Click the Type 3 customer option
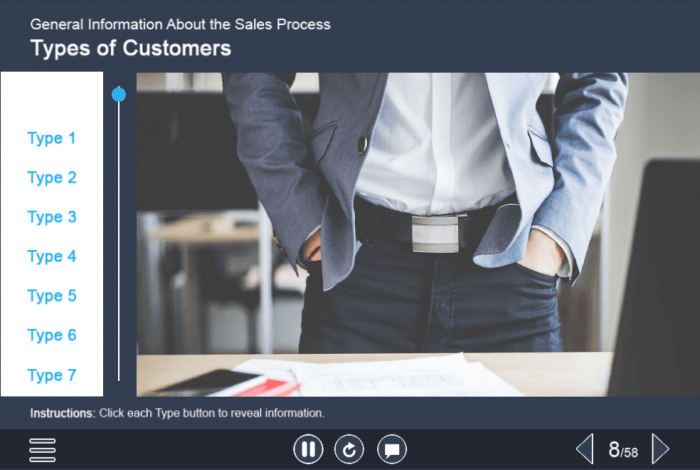The image size is (700, 470). (52, 217)
